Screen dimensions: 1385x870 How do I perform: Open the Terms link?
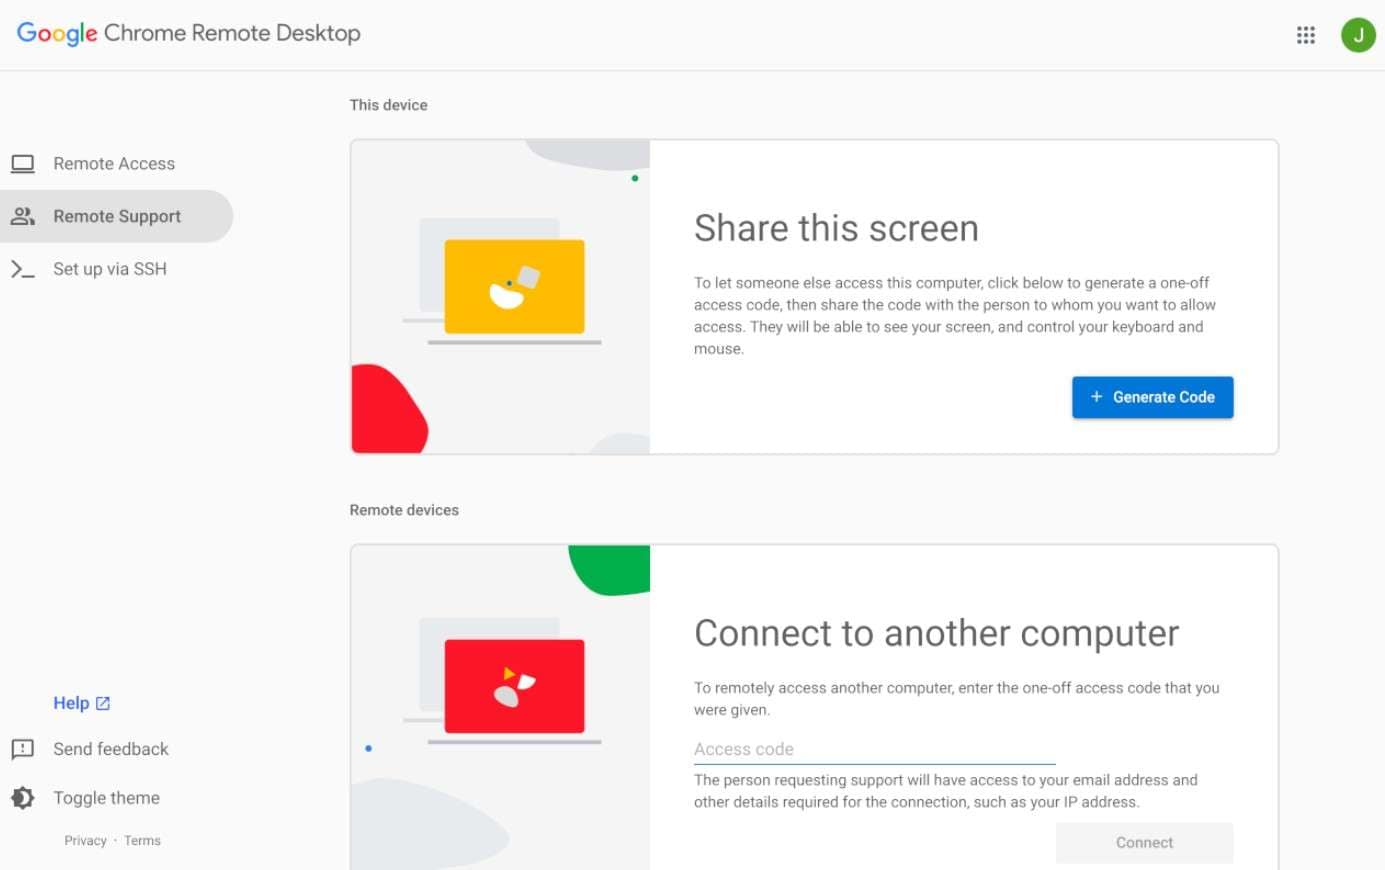pos(142,841)
